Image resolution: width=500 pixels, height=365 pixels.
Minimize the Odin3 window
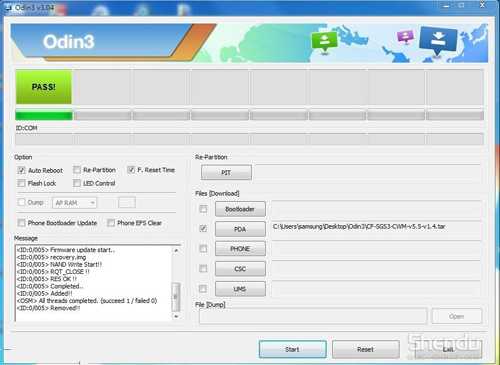pyautogui.click(x=447, y=6)
